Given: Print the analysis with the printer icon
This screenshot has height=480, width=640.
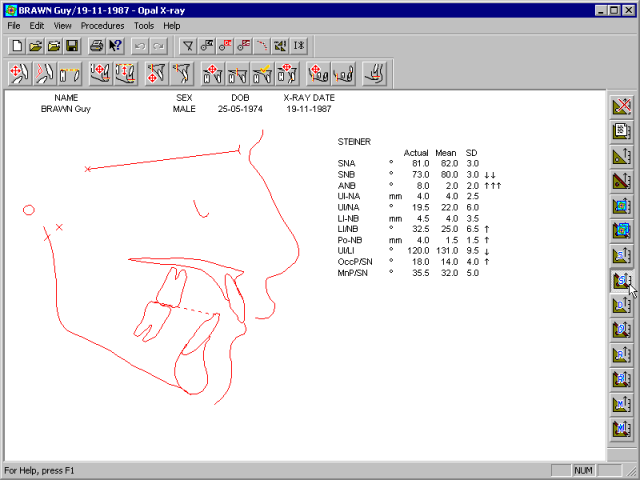Looking at the screenshot, I should tap(96, 46).
